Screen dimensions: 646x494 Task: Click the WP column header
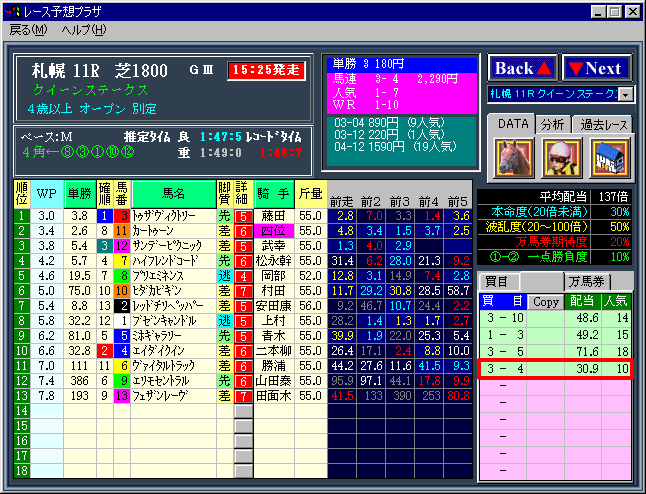47,192
